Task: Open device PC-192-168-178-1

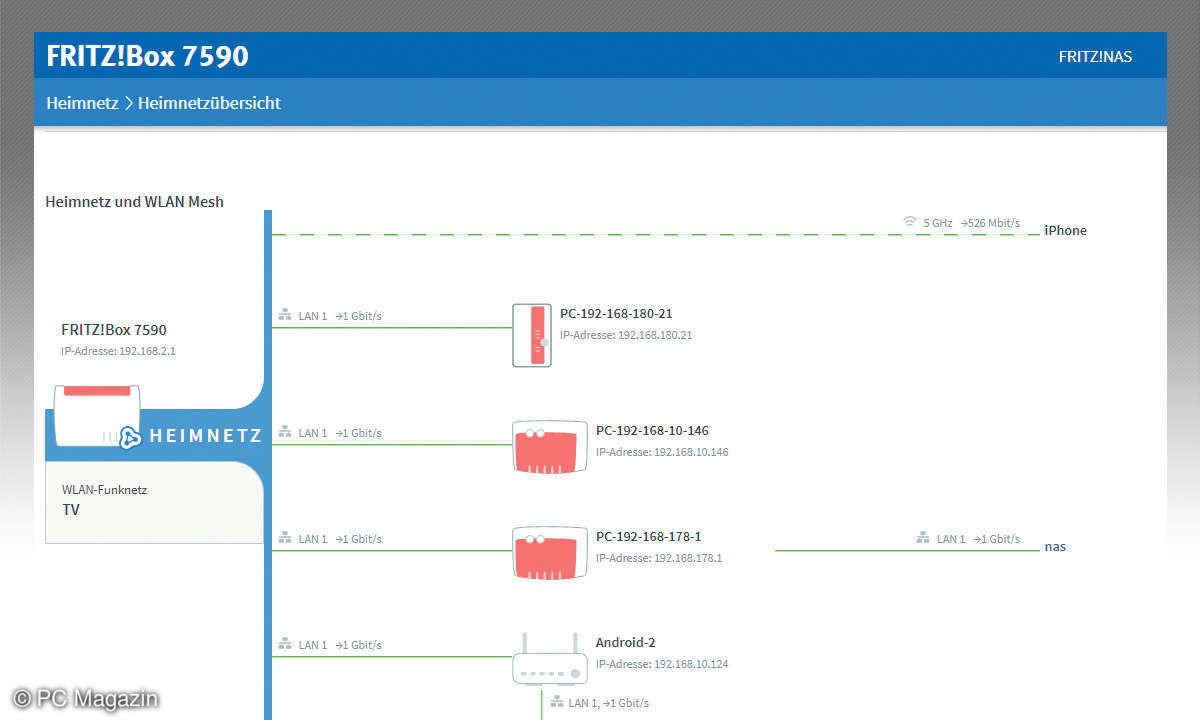Action: (649, 537)
